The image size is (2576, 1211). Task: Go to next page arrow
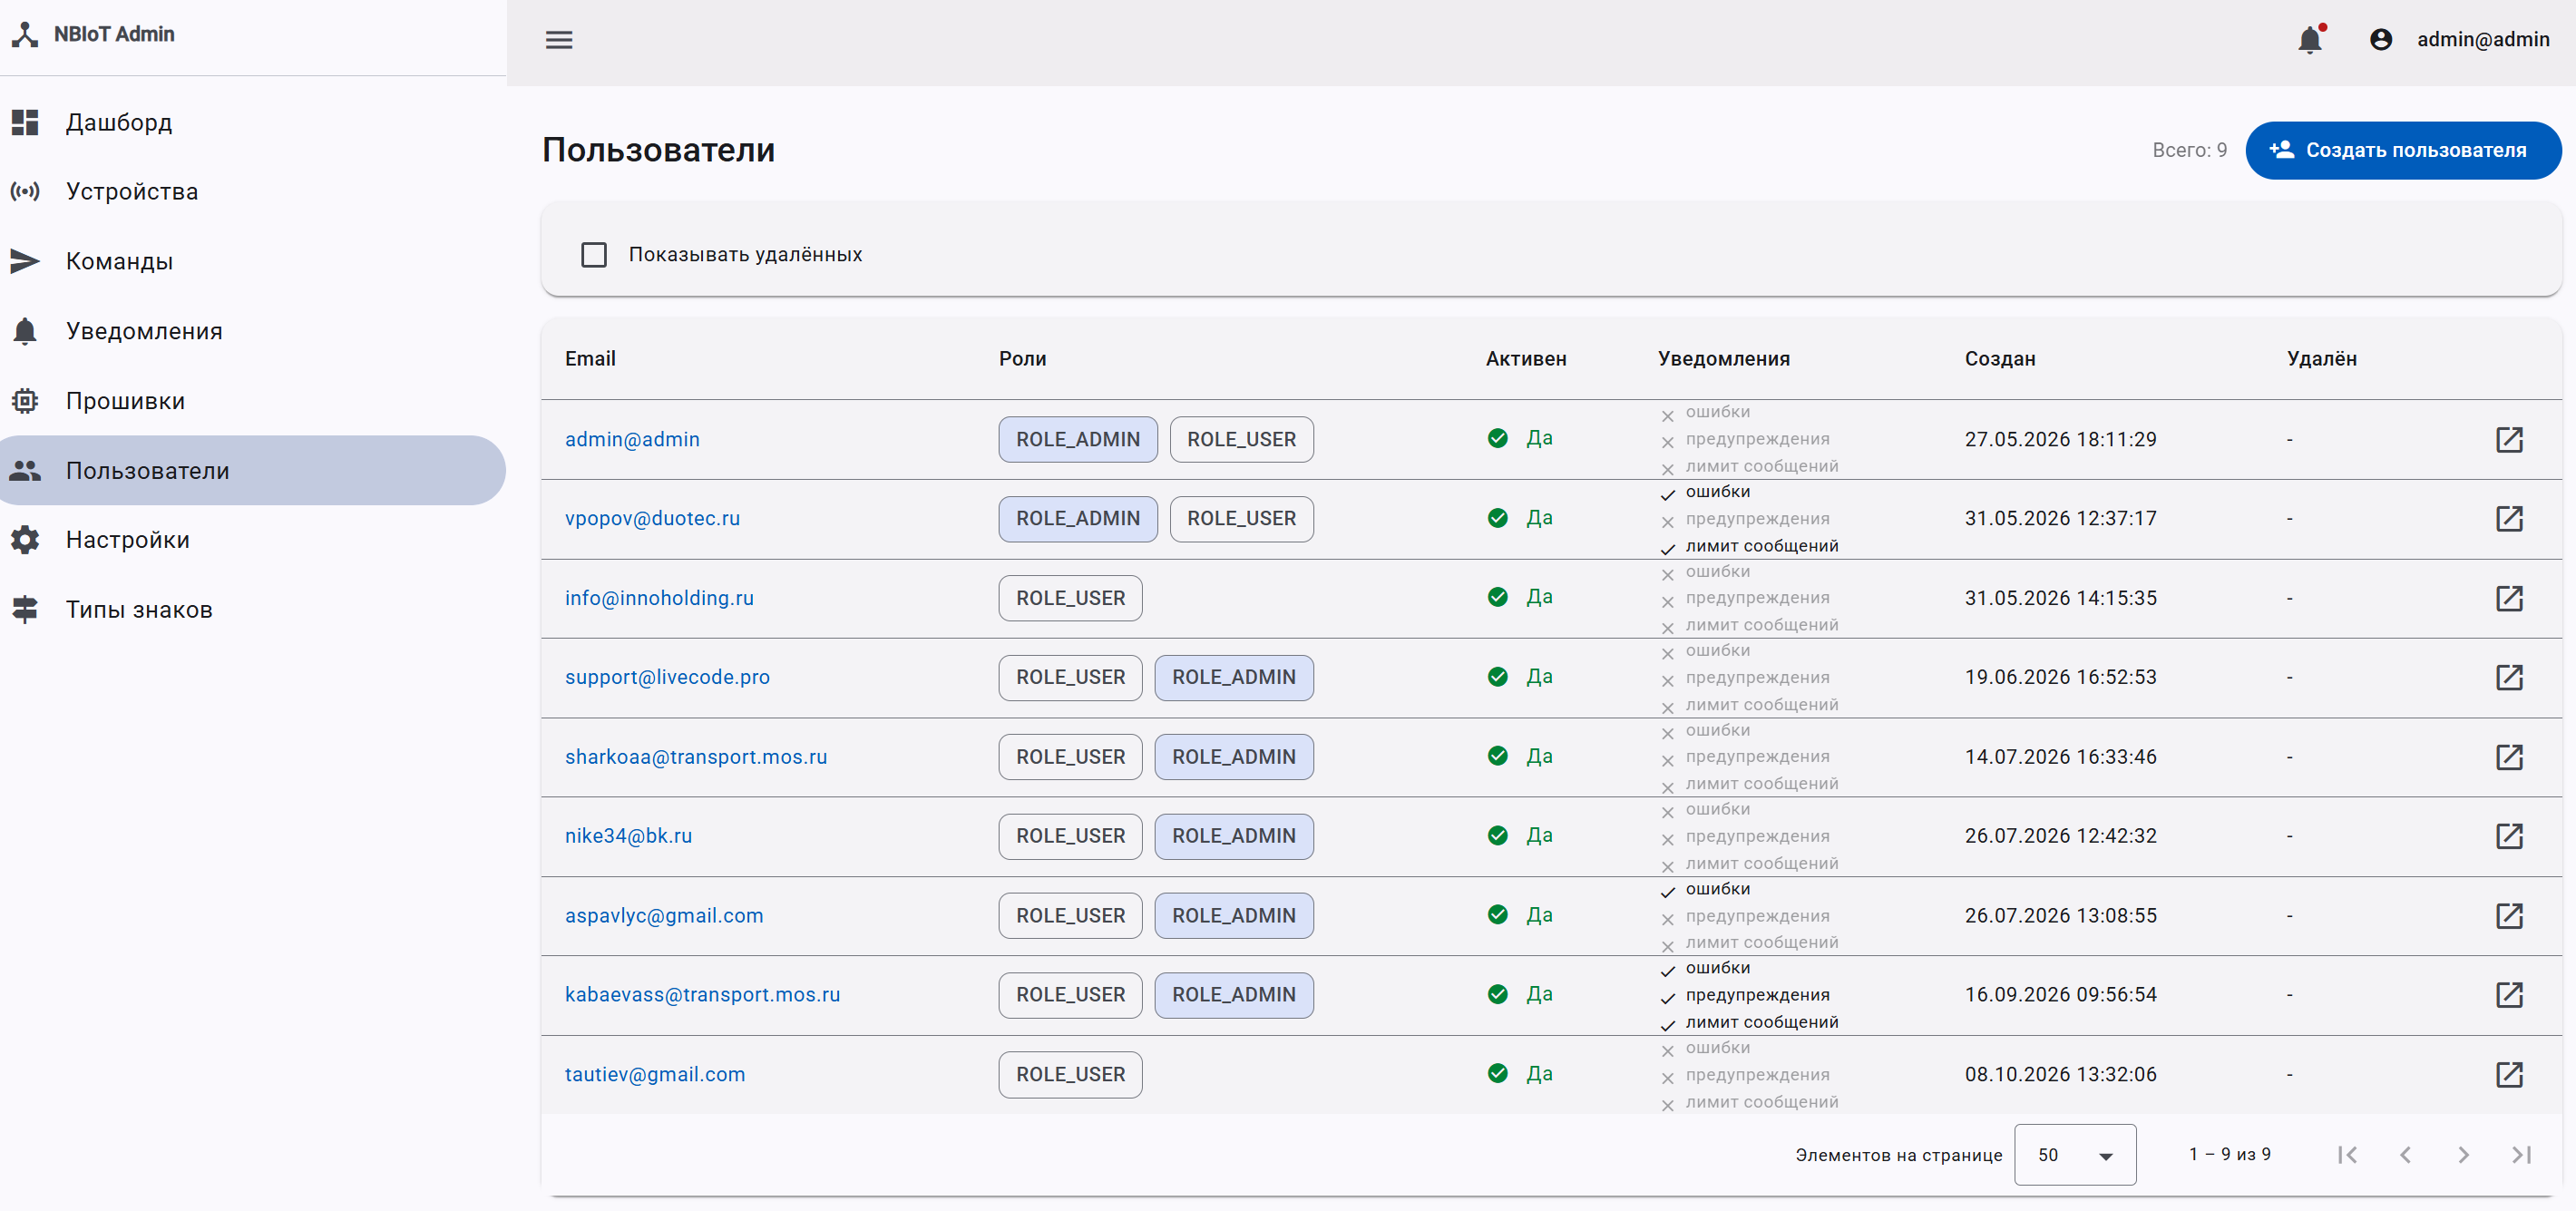(x=2464, y=1155)
